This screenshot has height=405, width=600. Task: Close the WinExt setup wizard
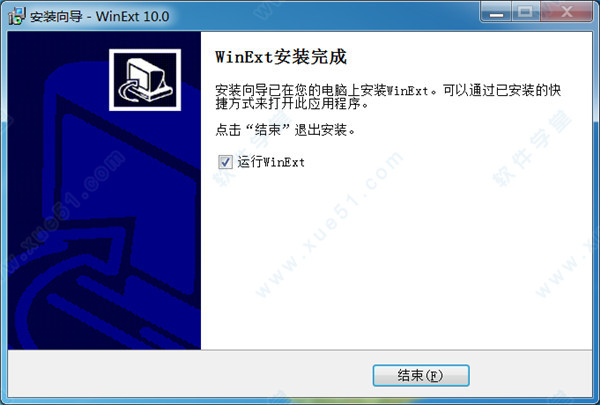coord(567,12)
